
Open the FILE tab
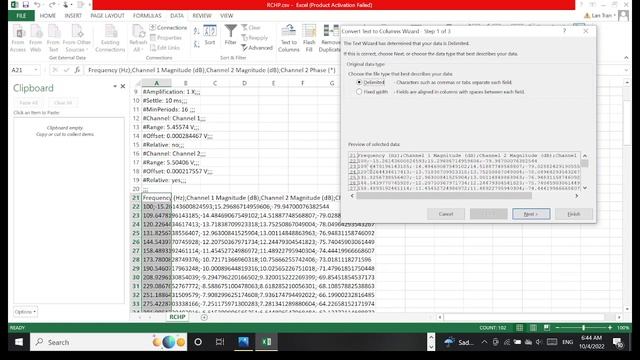21,16
